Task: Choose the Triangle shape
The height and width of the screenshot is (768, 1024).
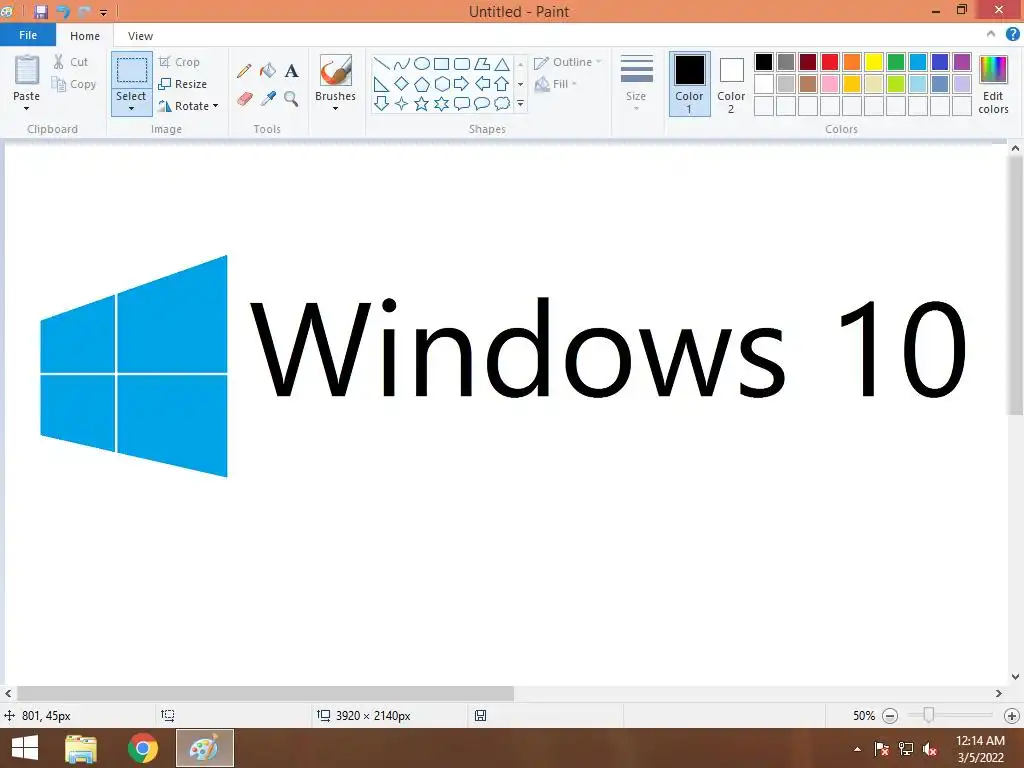Action: pyautogui.click(x=502, y=63)
